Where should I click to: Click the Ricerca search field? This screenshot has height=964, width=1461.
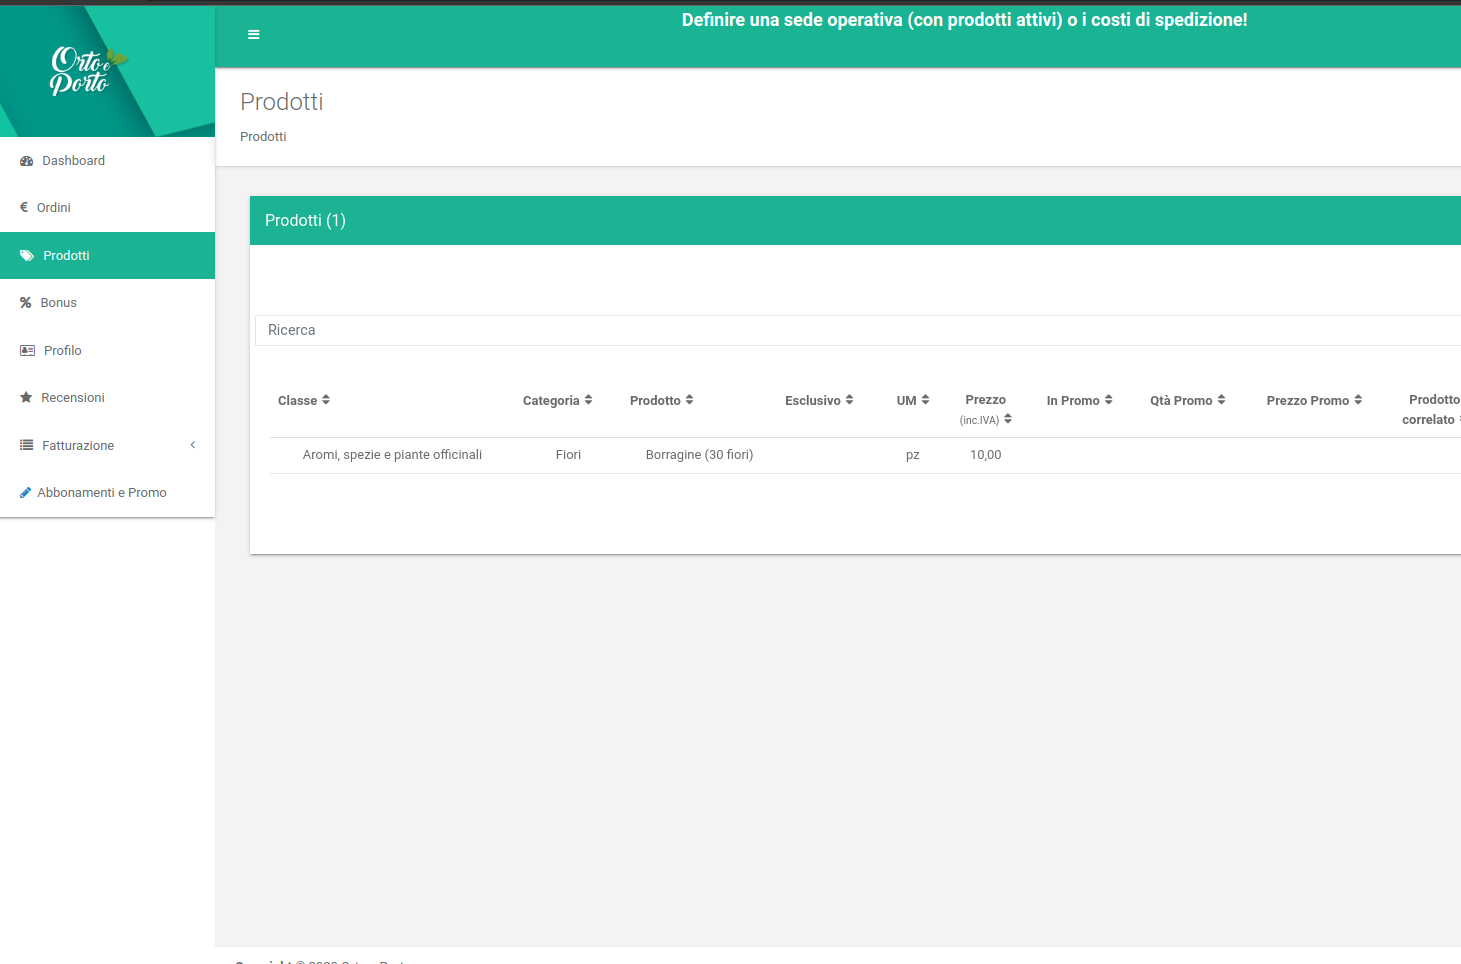(x=858, y=330)
